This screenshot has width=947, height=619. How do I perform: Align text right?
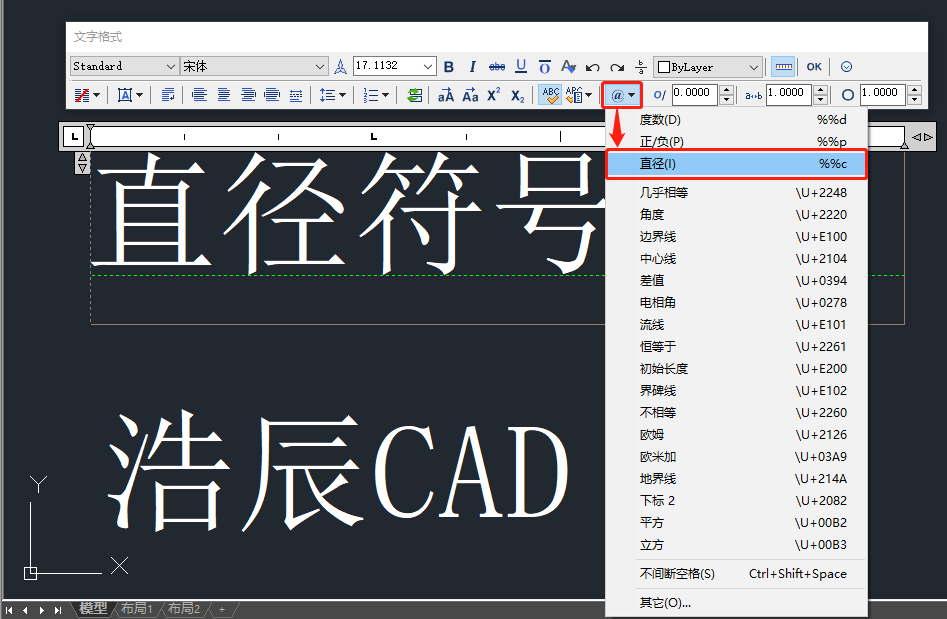248,95
